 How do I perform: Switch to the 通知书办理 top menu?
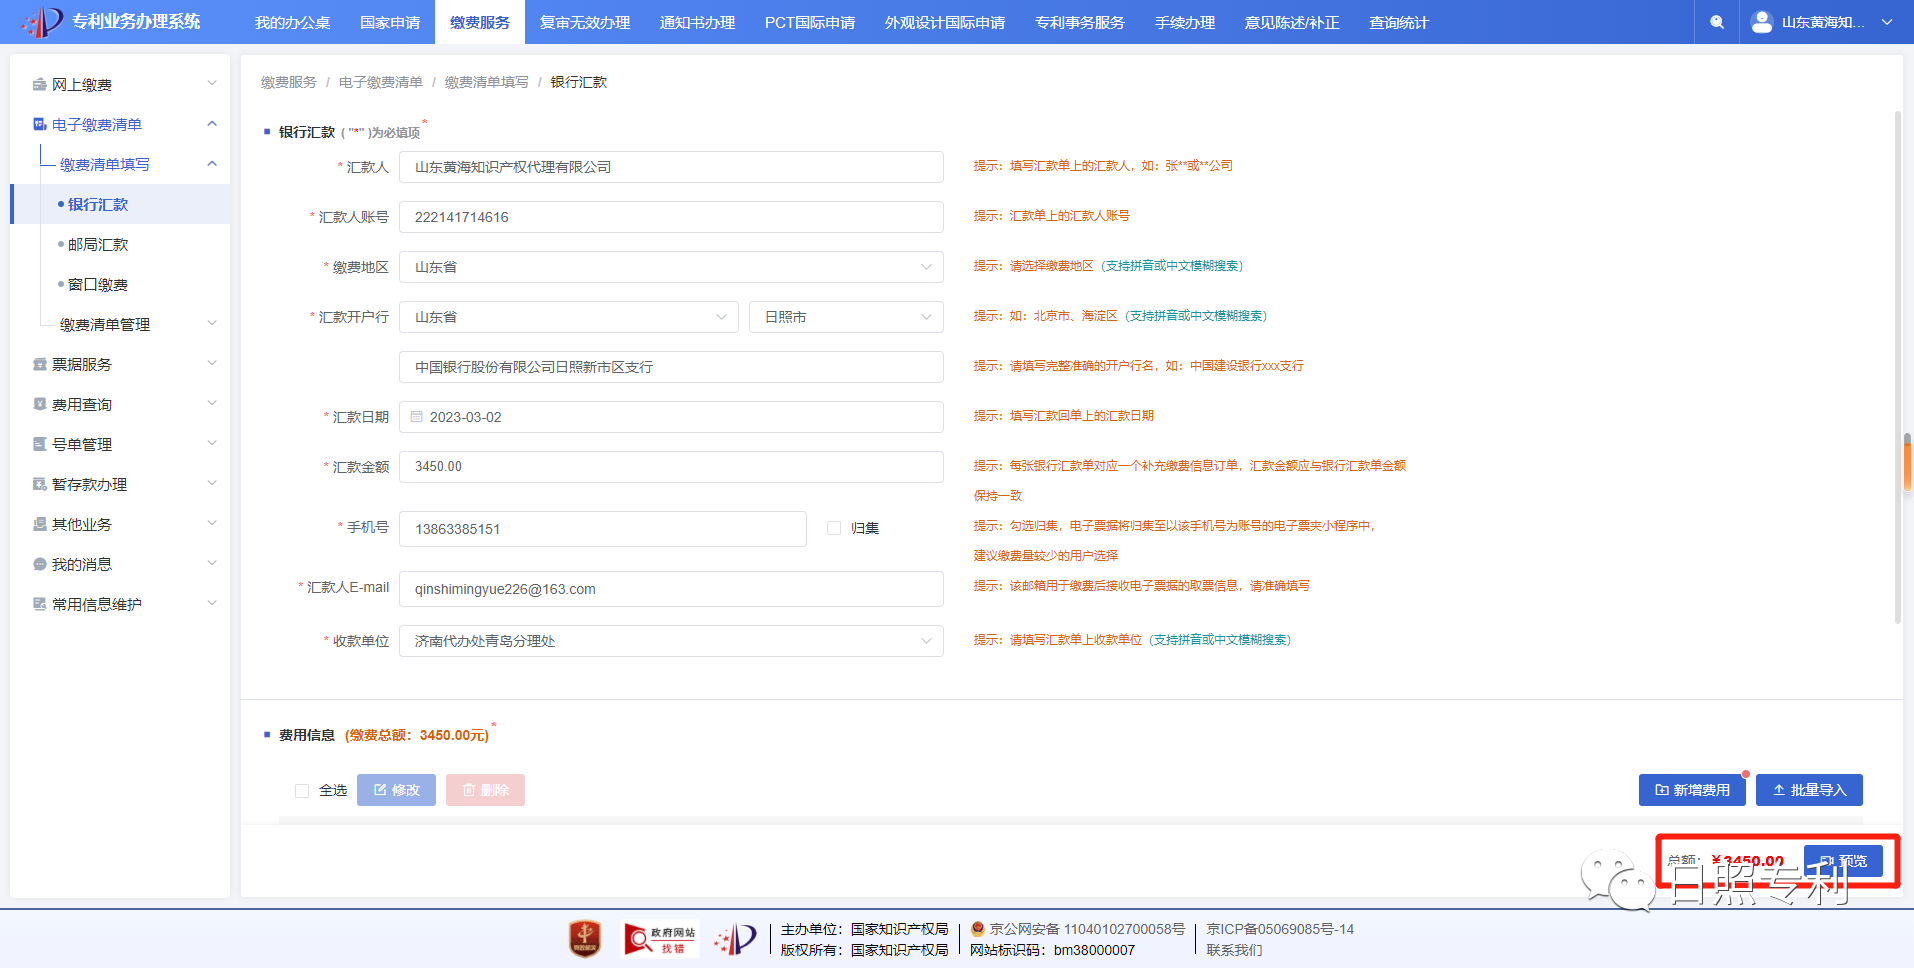pyautogui.click(x=697, y=22)
